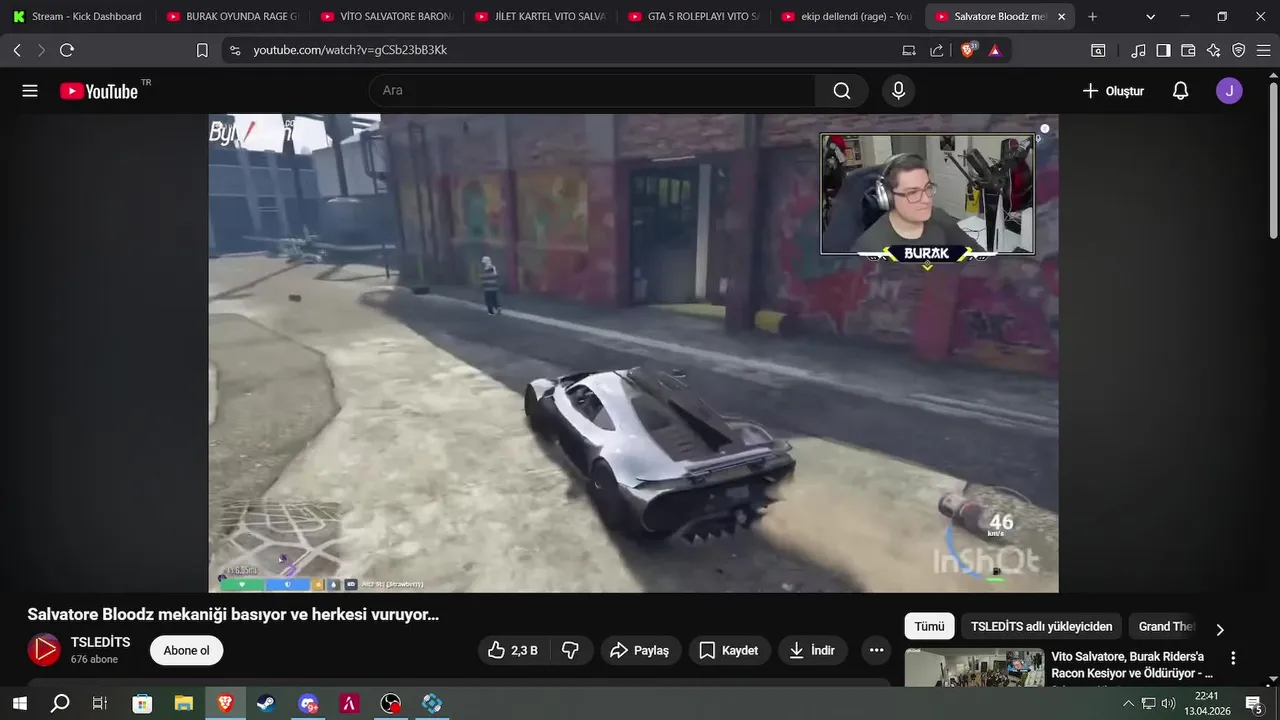Open Windows Start menu
The image size is (1280, 720).
19,704
